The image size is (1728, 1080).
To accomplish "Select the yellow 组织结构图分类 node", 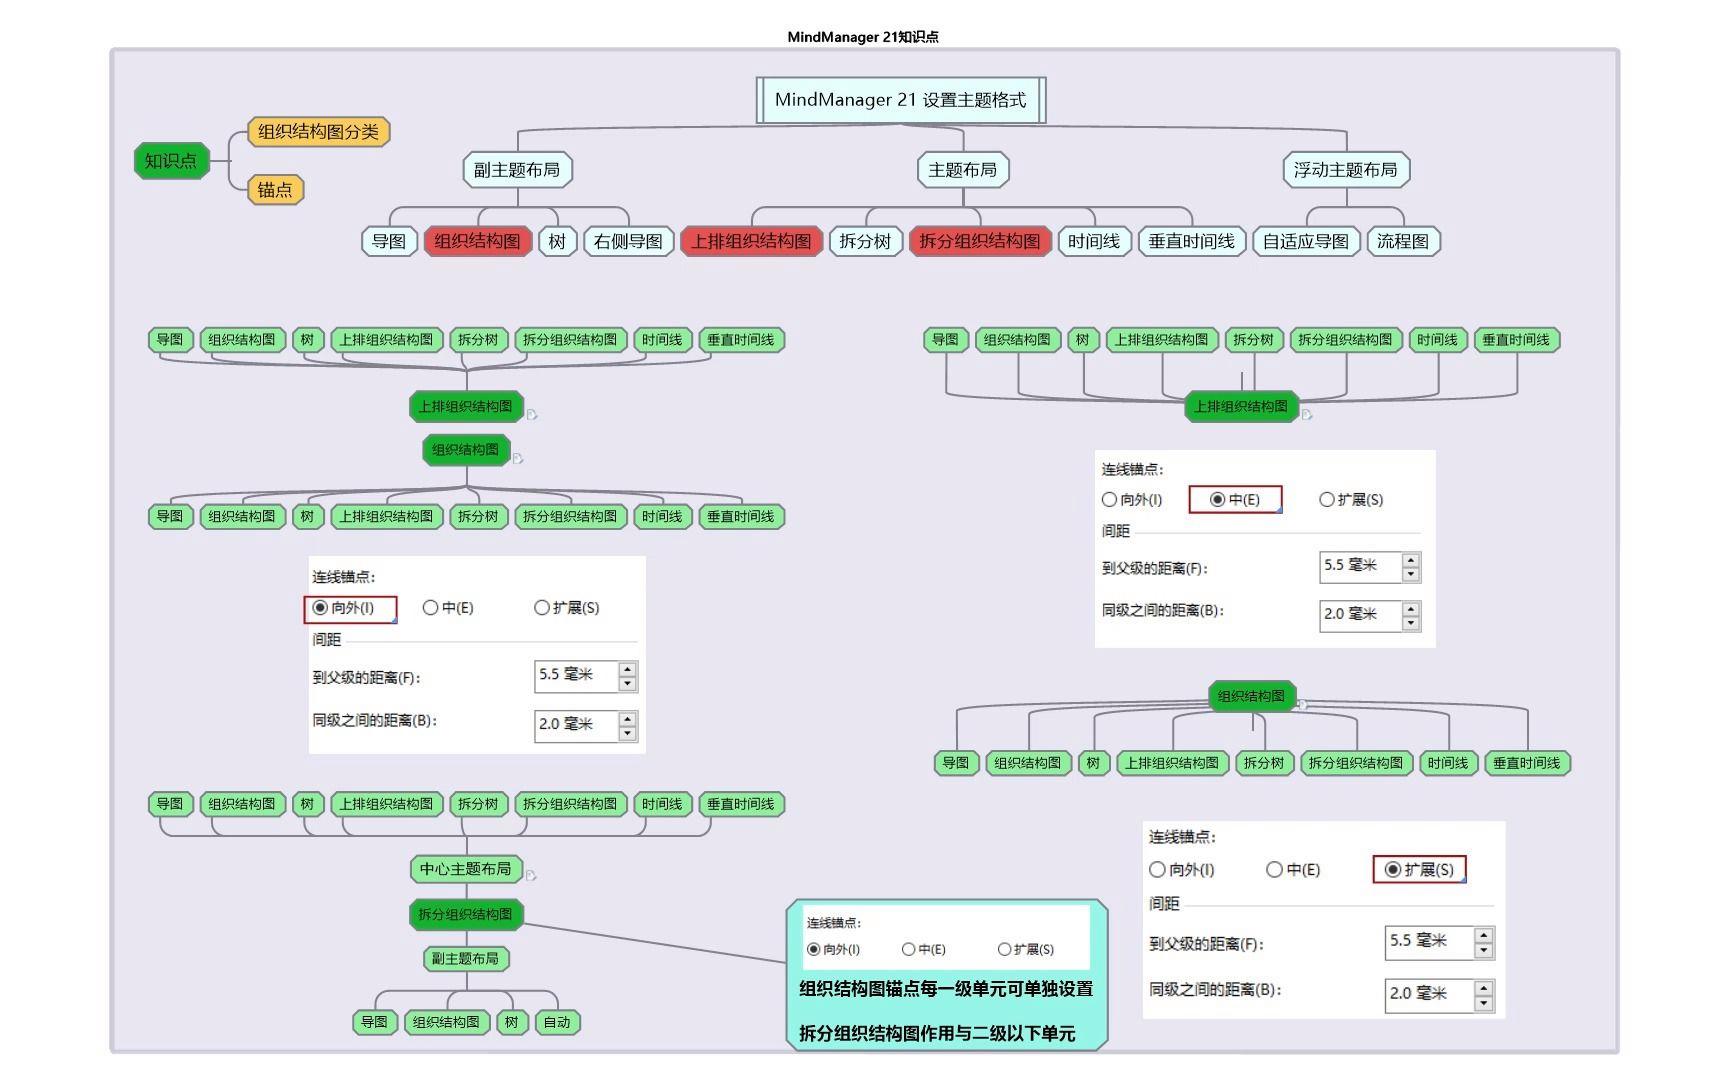I will (318, 131).
